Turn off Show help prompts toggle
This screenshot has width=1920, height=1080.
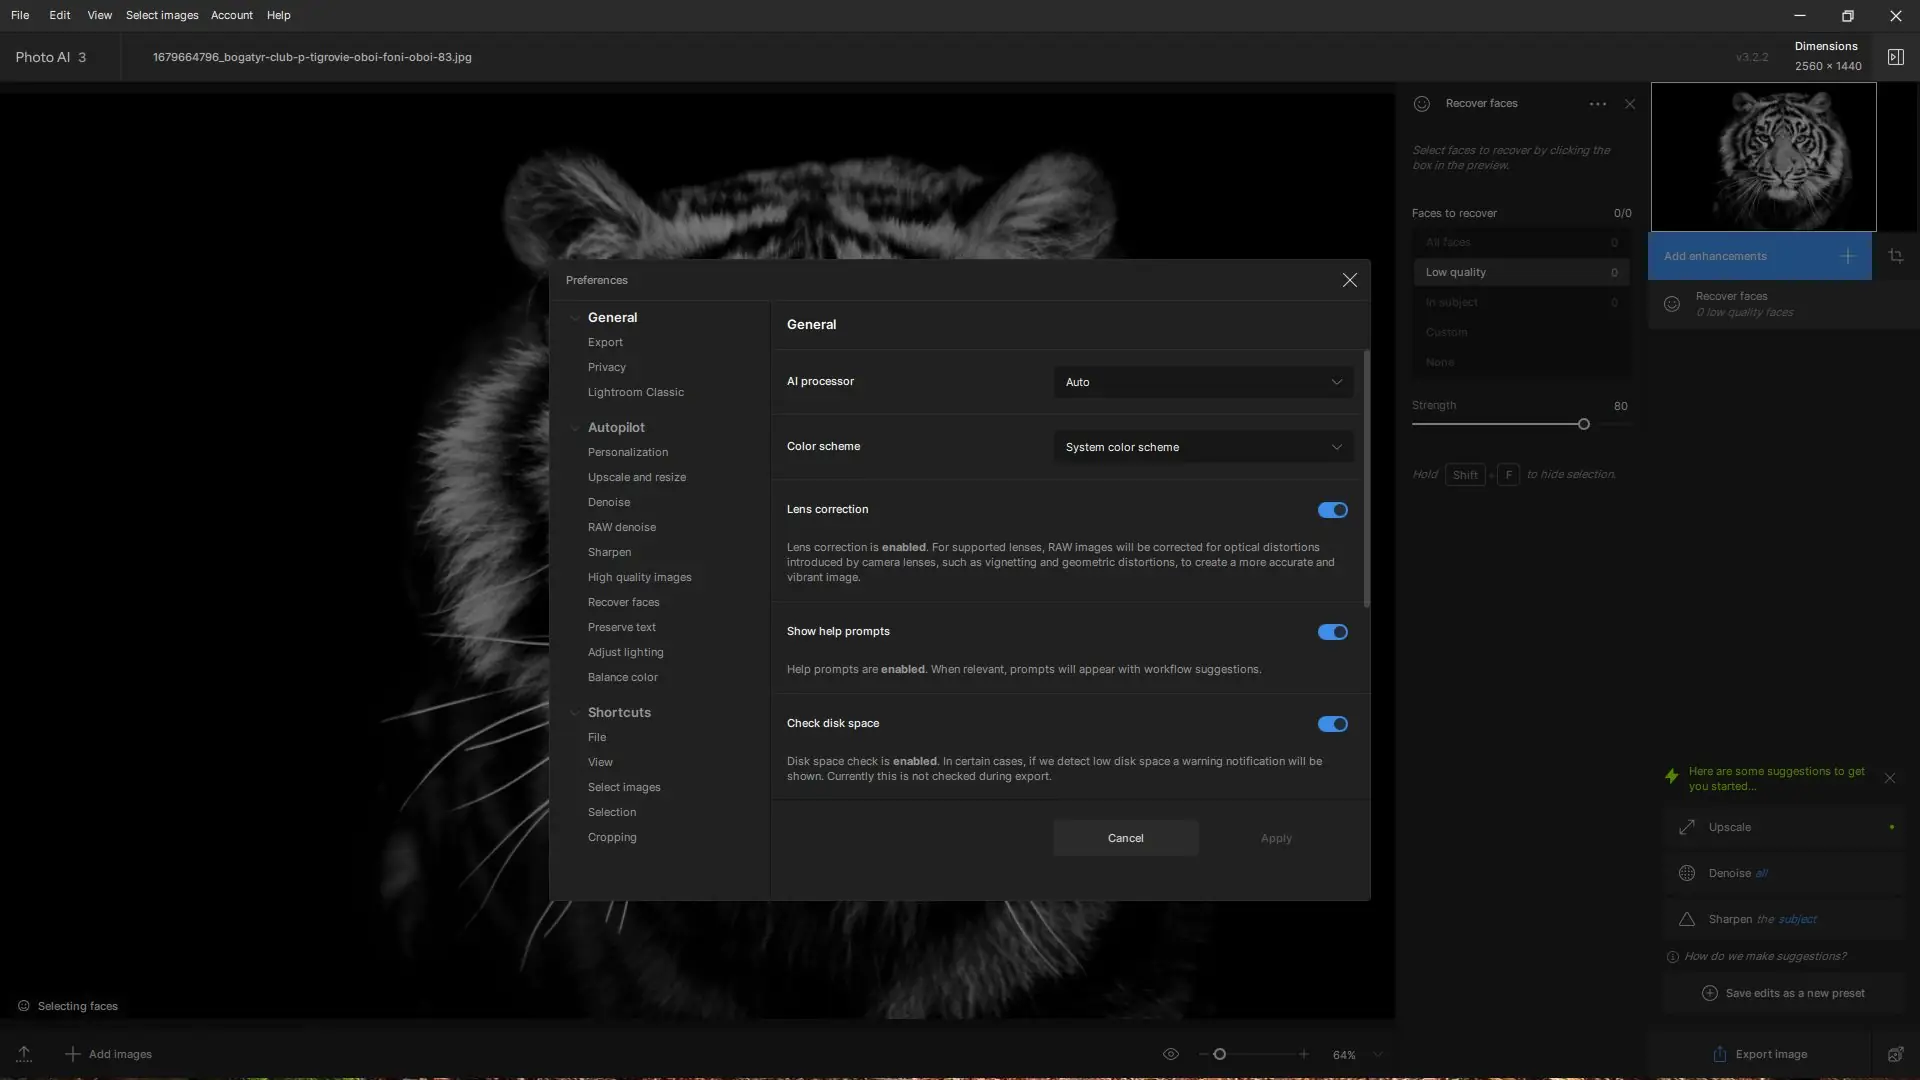click(1332, 632)
